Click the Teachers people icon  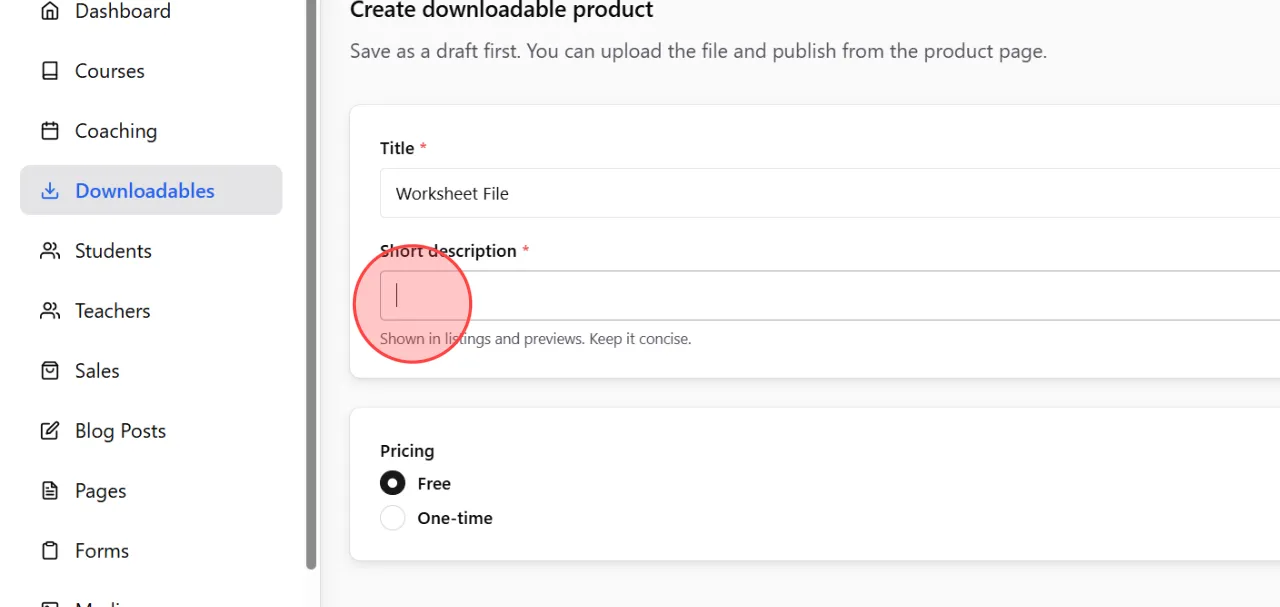click(x=49, y=311)
